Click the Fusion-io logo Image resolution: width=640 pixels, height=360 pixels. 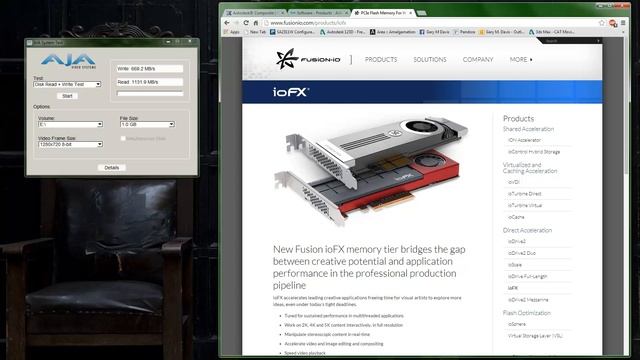click(x=308, y=59)
